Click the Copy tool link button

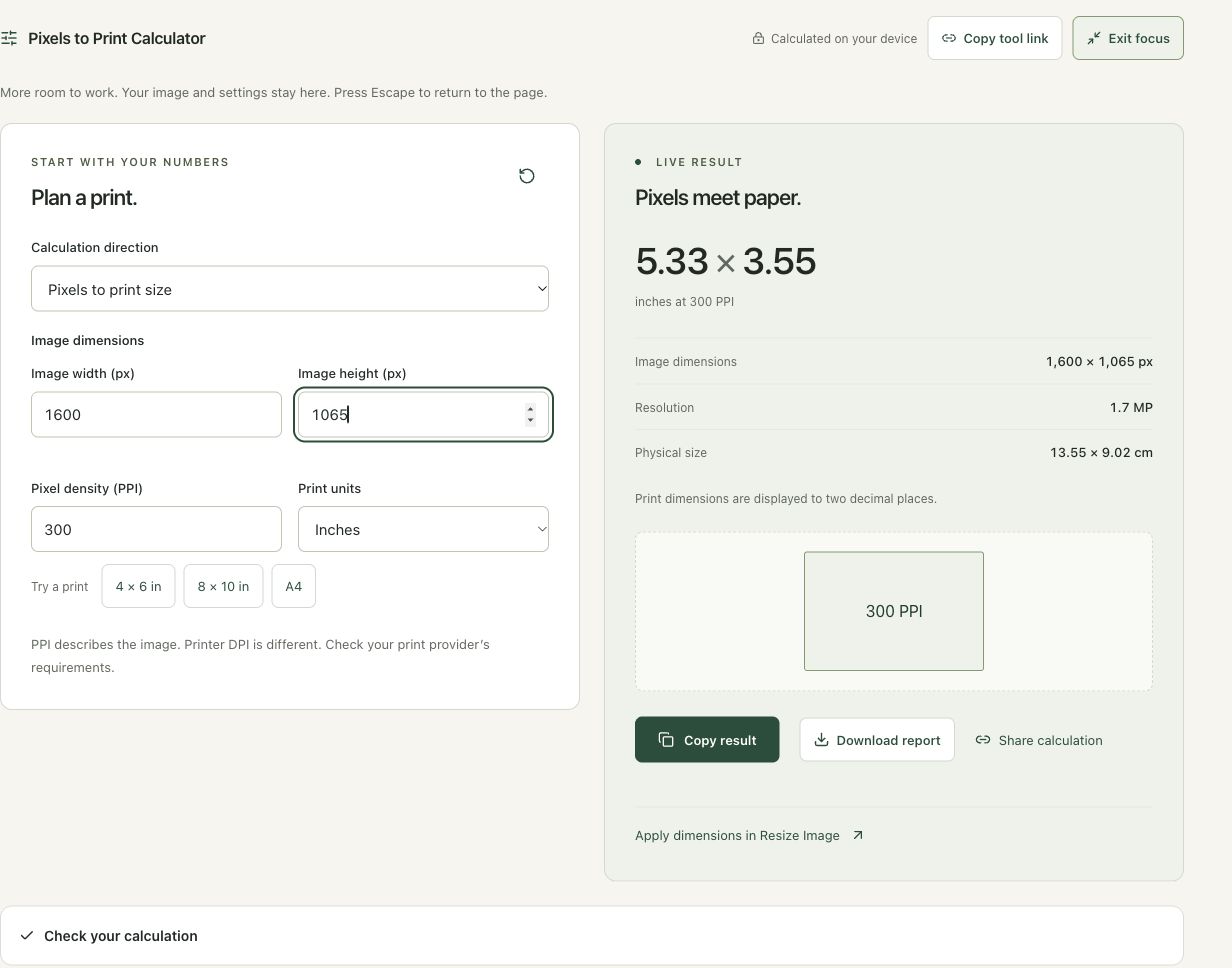(994, 38)
